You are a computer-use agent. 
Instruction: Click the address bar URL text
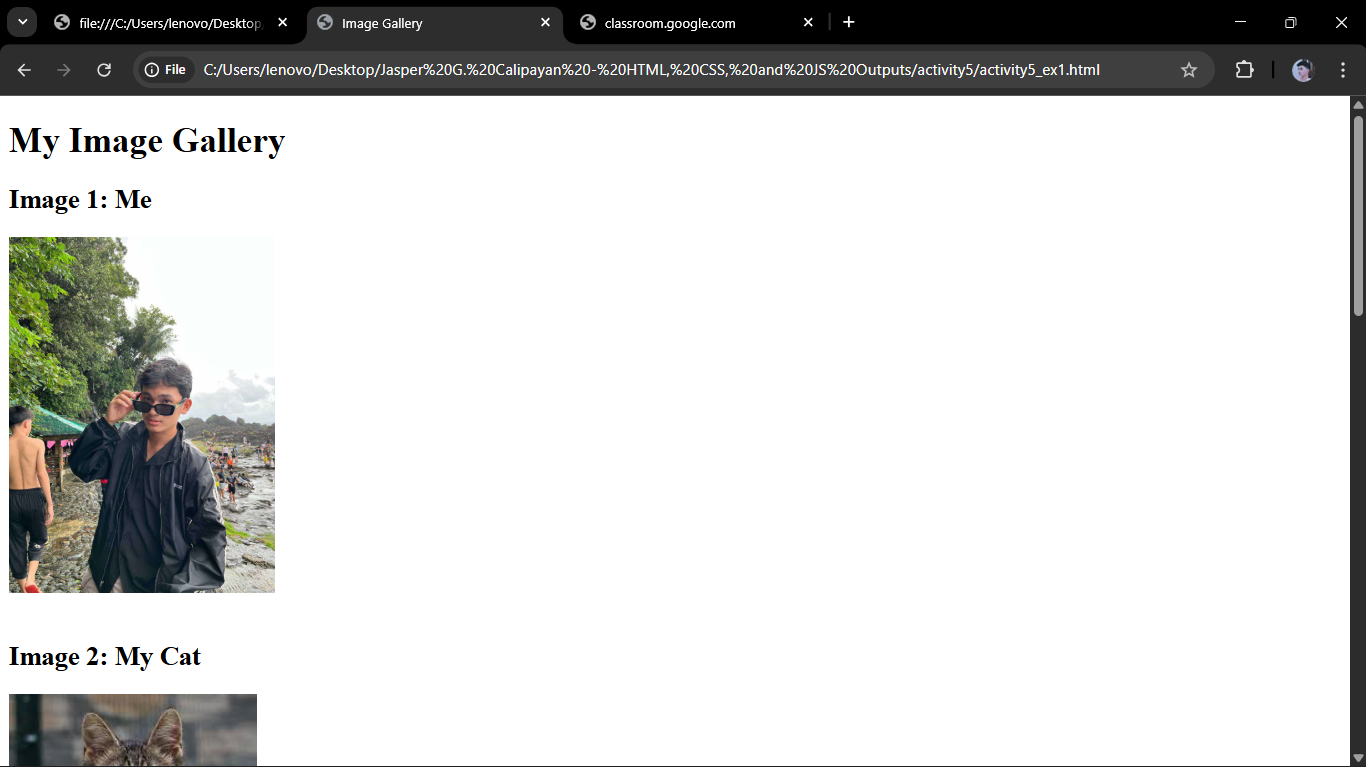pyautogui.click(x=650, y=70)
